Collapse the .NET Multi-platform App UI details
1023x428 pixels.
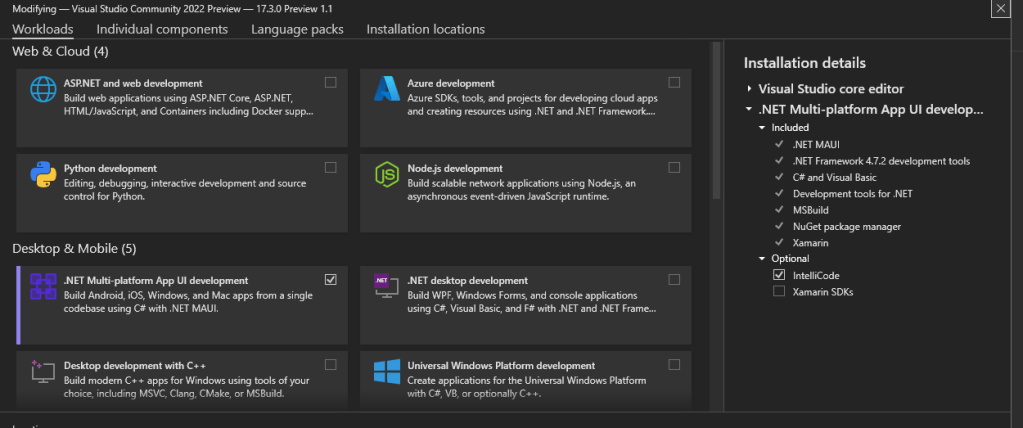pos(749,109)
